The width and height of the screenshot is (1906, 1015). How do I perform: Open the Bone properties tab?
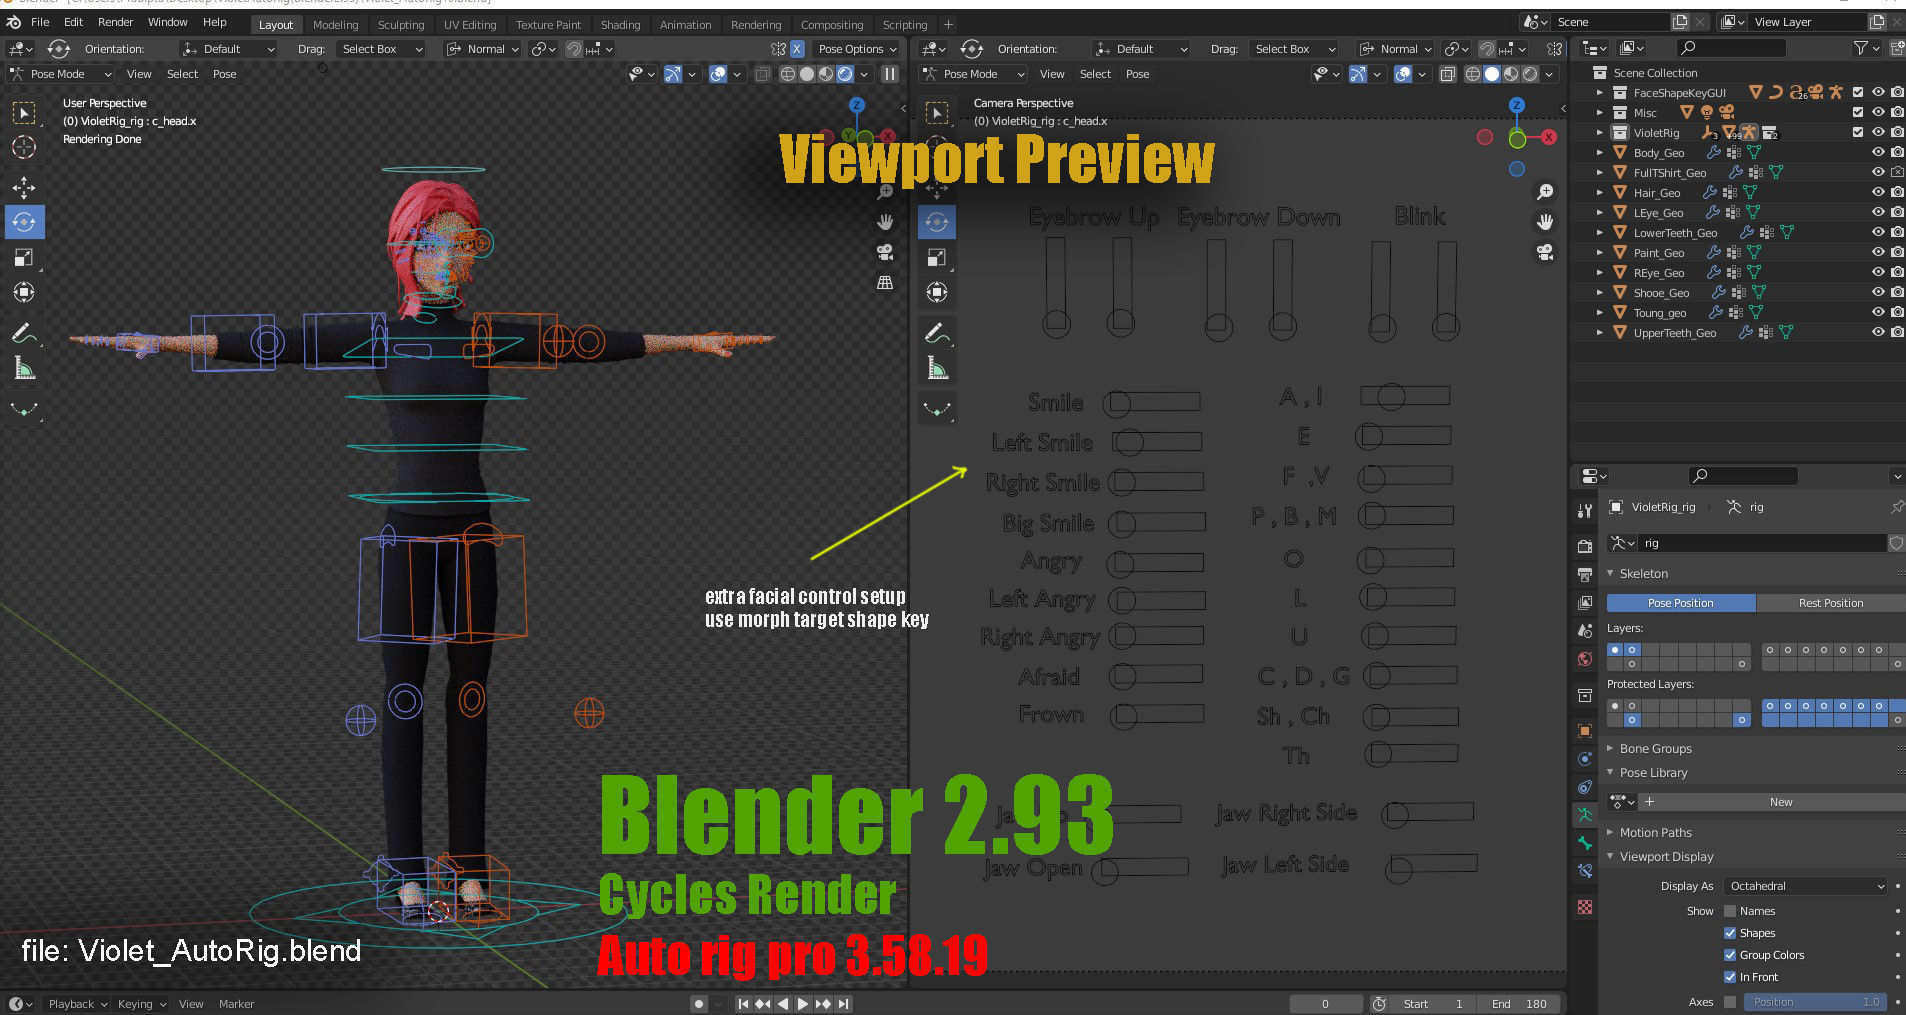pos(1585,843)
